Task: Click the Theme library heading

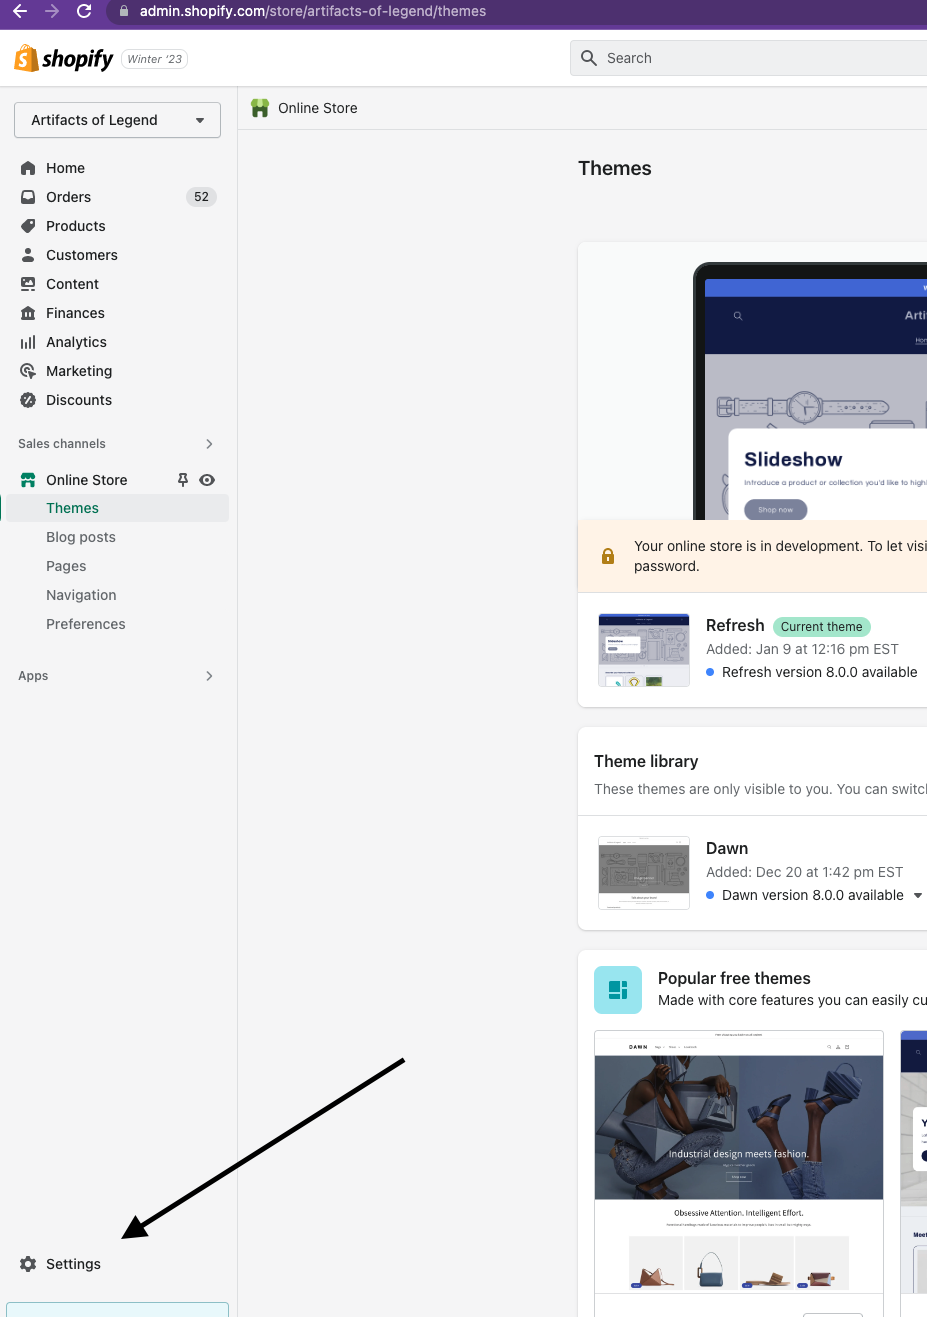Action: tap(646, 761)
